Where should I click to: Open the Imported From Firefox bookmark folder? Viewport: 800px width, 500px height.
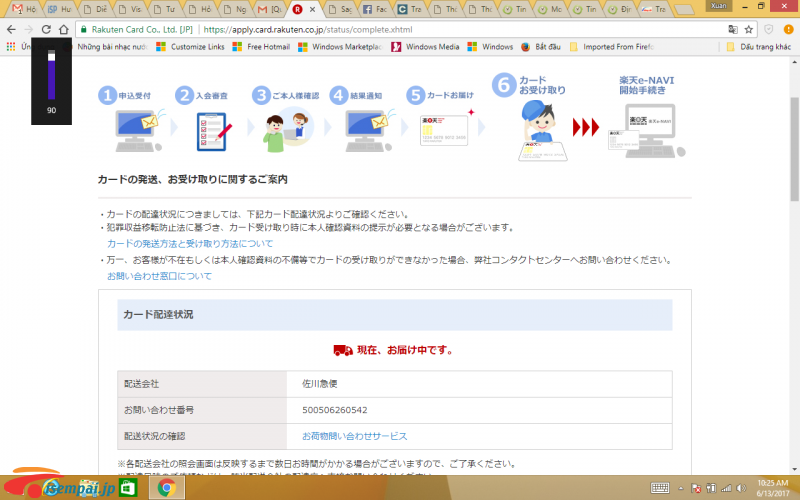pos(611,46)
